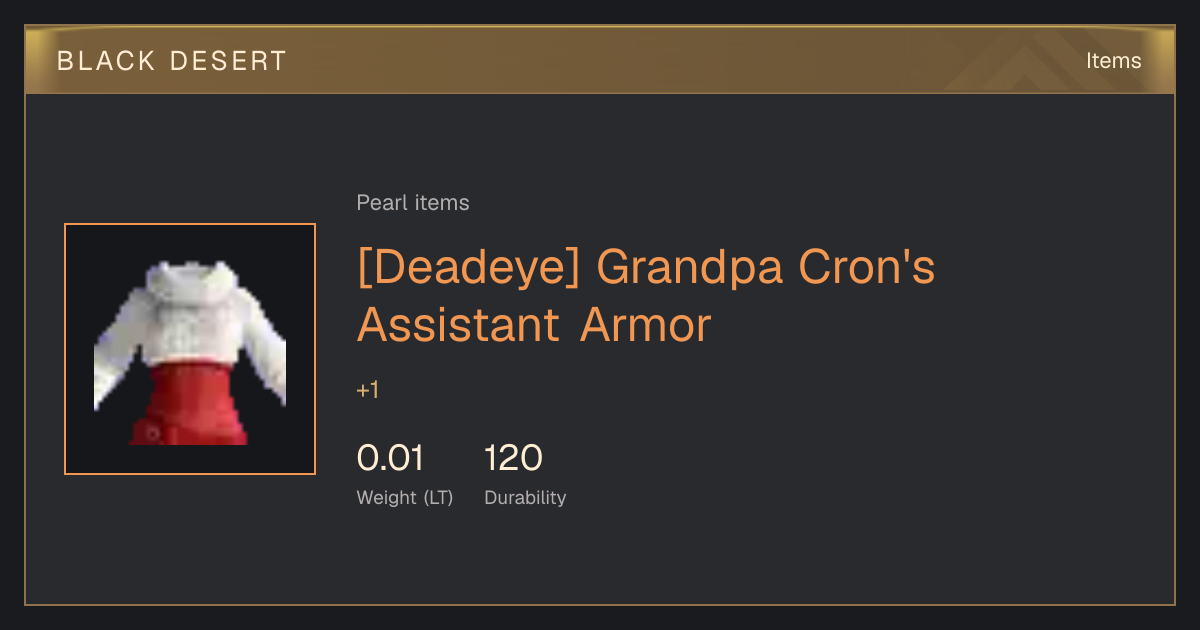Open the Items section label
The height and width of the screenshot is (630, 1200).
point(1113,61)
